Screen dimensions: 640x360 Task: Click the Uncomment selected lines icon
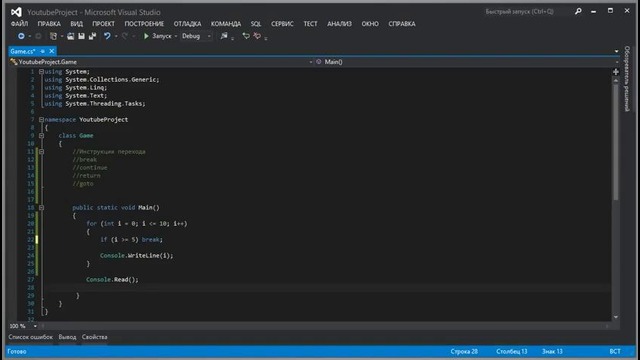[x=257, y=36]
